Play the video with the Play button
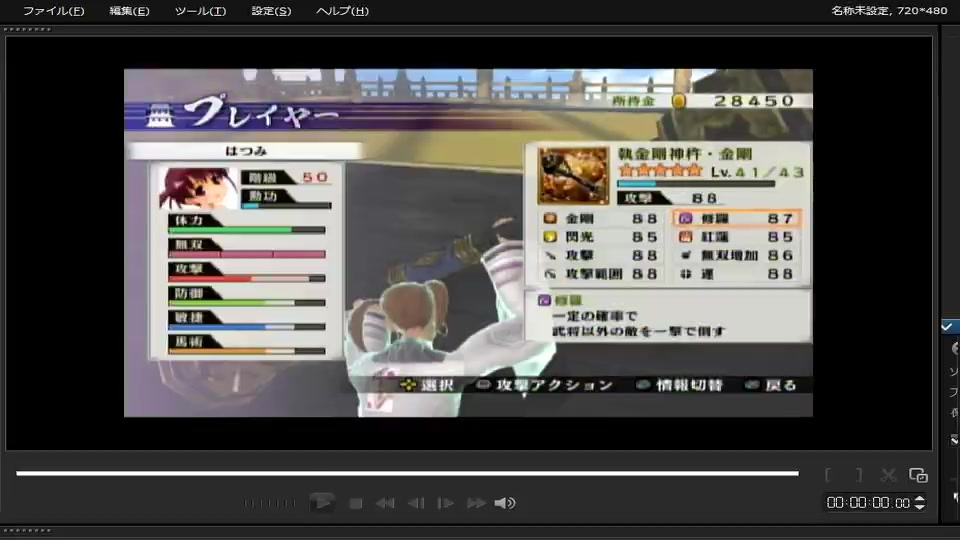Viewport: 960px width, 540px height. (322, 503)
